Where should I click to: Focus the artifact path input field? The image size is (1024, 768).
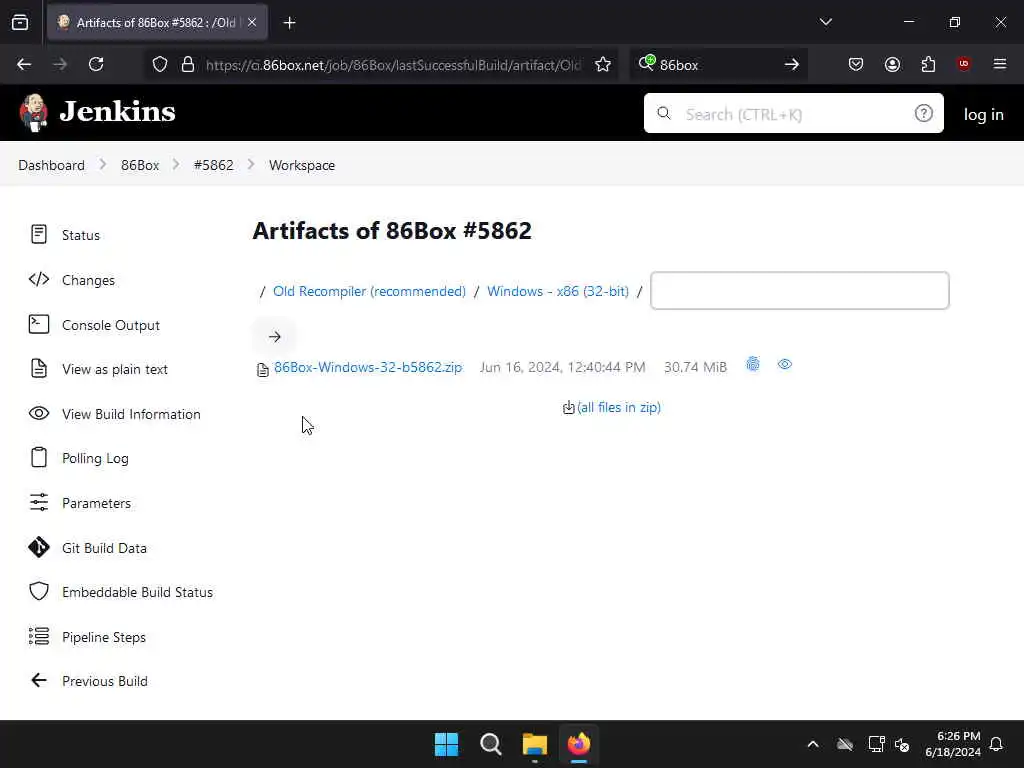(x=799, y=291)
